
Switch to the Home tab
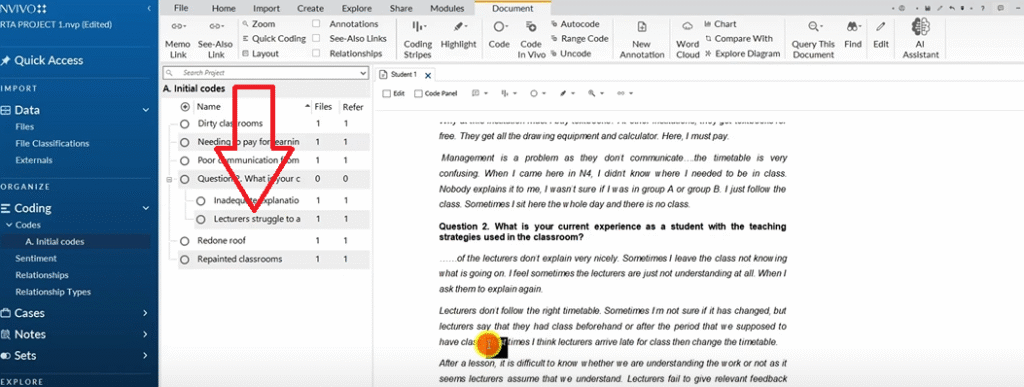coord(224,8)
